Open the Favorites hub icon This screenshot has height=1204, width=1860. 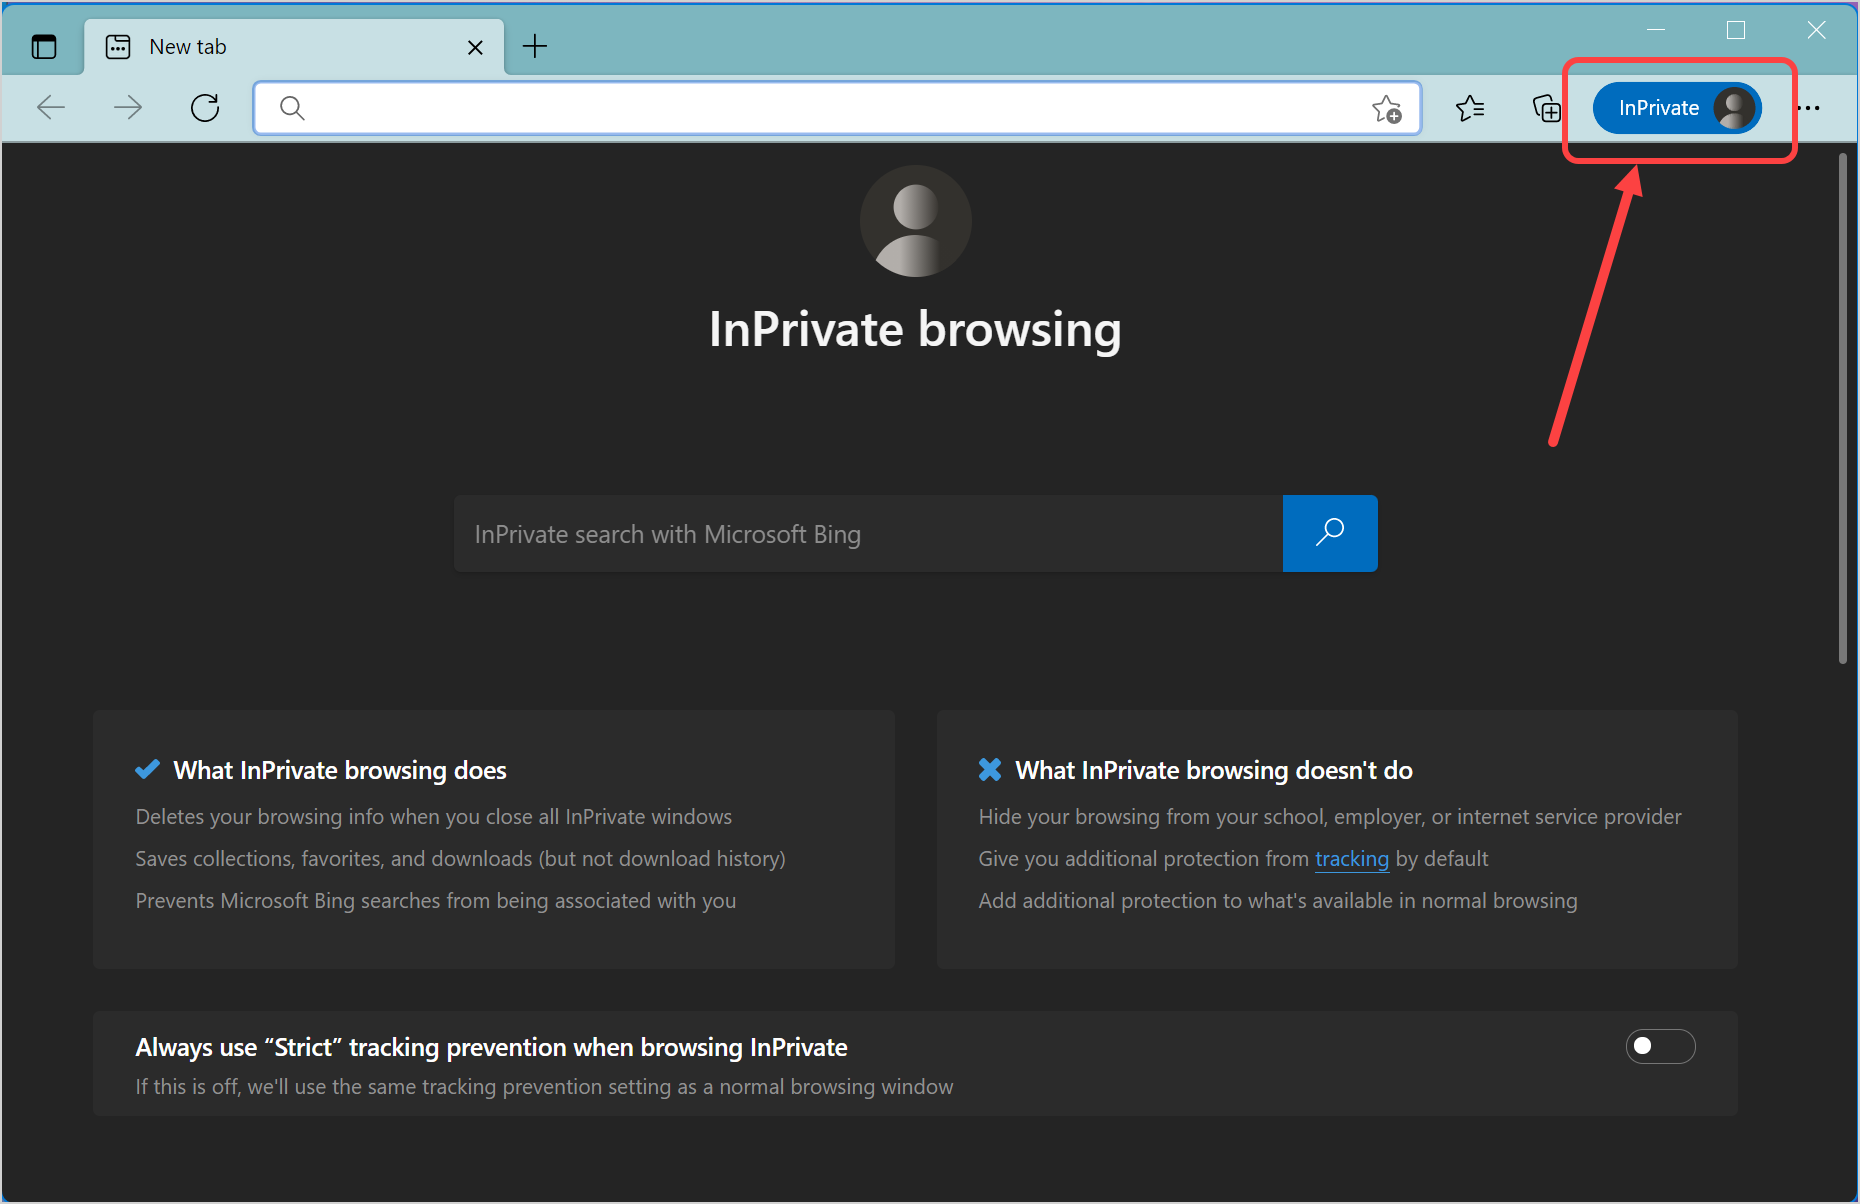pos(1470,107)
